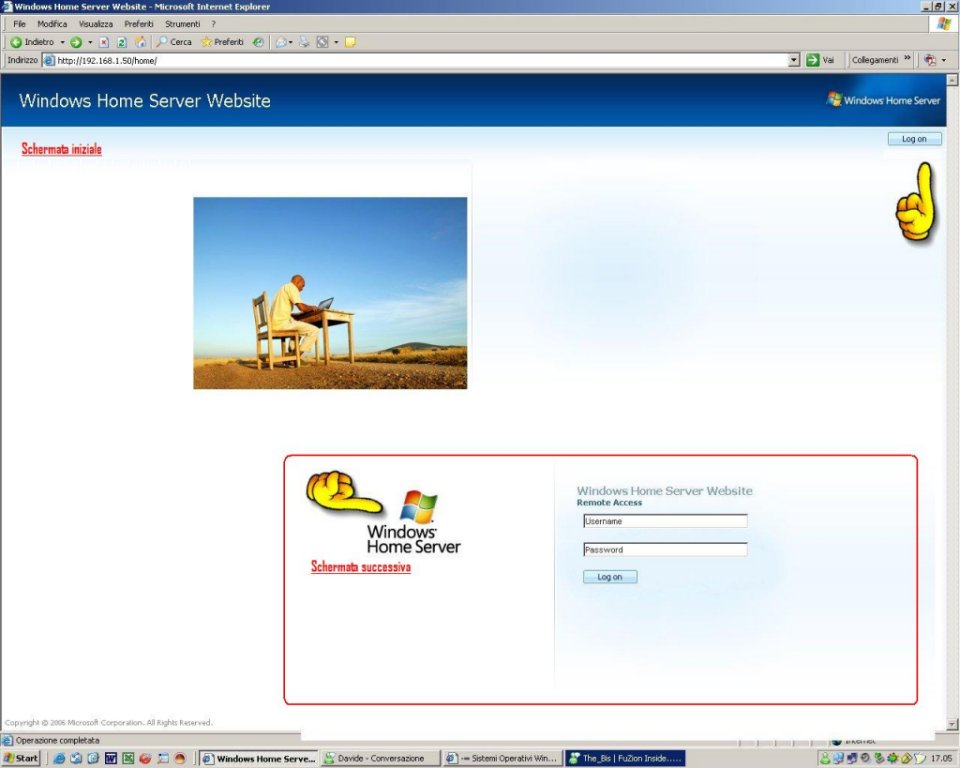The image size is (960, 768).
Task: Click the top-right Log on button
Action: click(x=914, y=139)
